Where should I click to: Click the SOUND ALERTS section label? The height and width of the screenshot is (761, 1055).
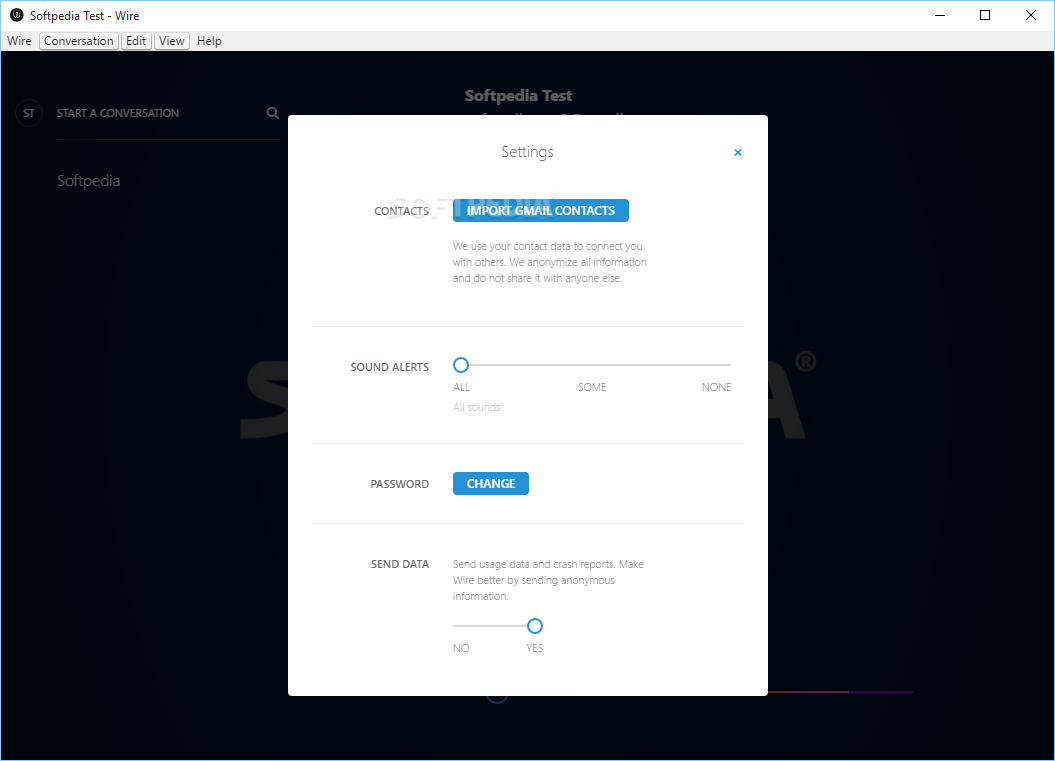[390, 367]
